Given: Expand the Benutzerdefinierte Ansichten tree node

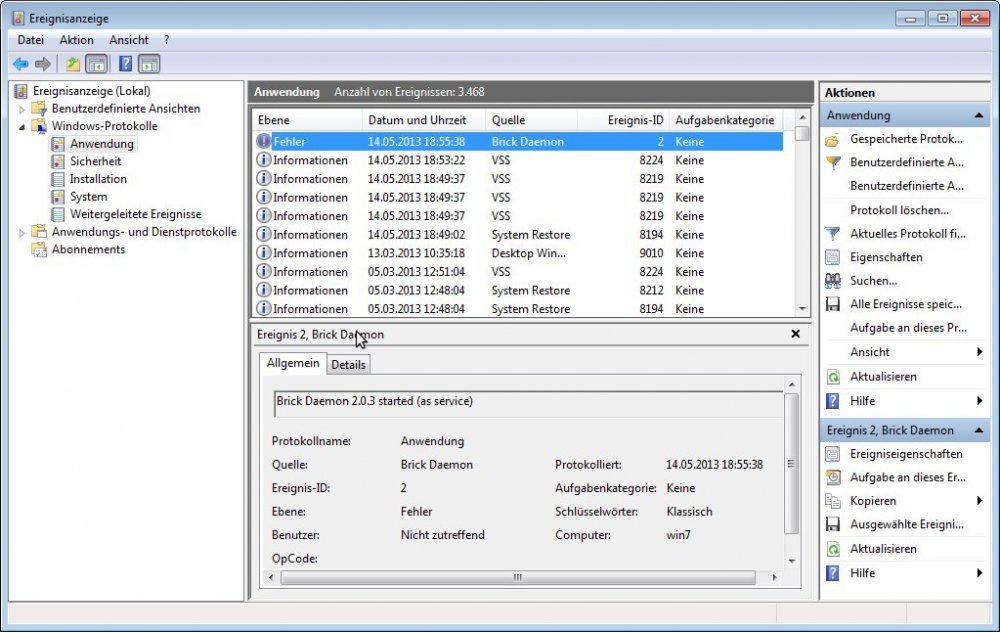Looking at the screenshot, I should pos(22,109).
